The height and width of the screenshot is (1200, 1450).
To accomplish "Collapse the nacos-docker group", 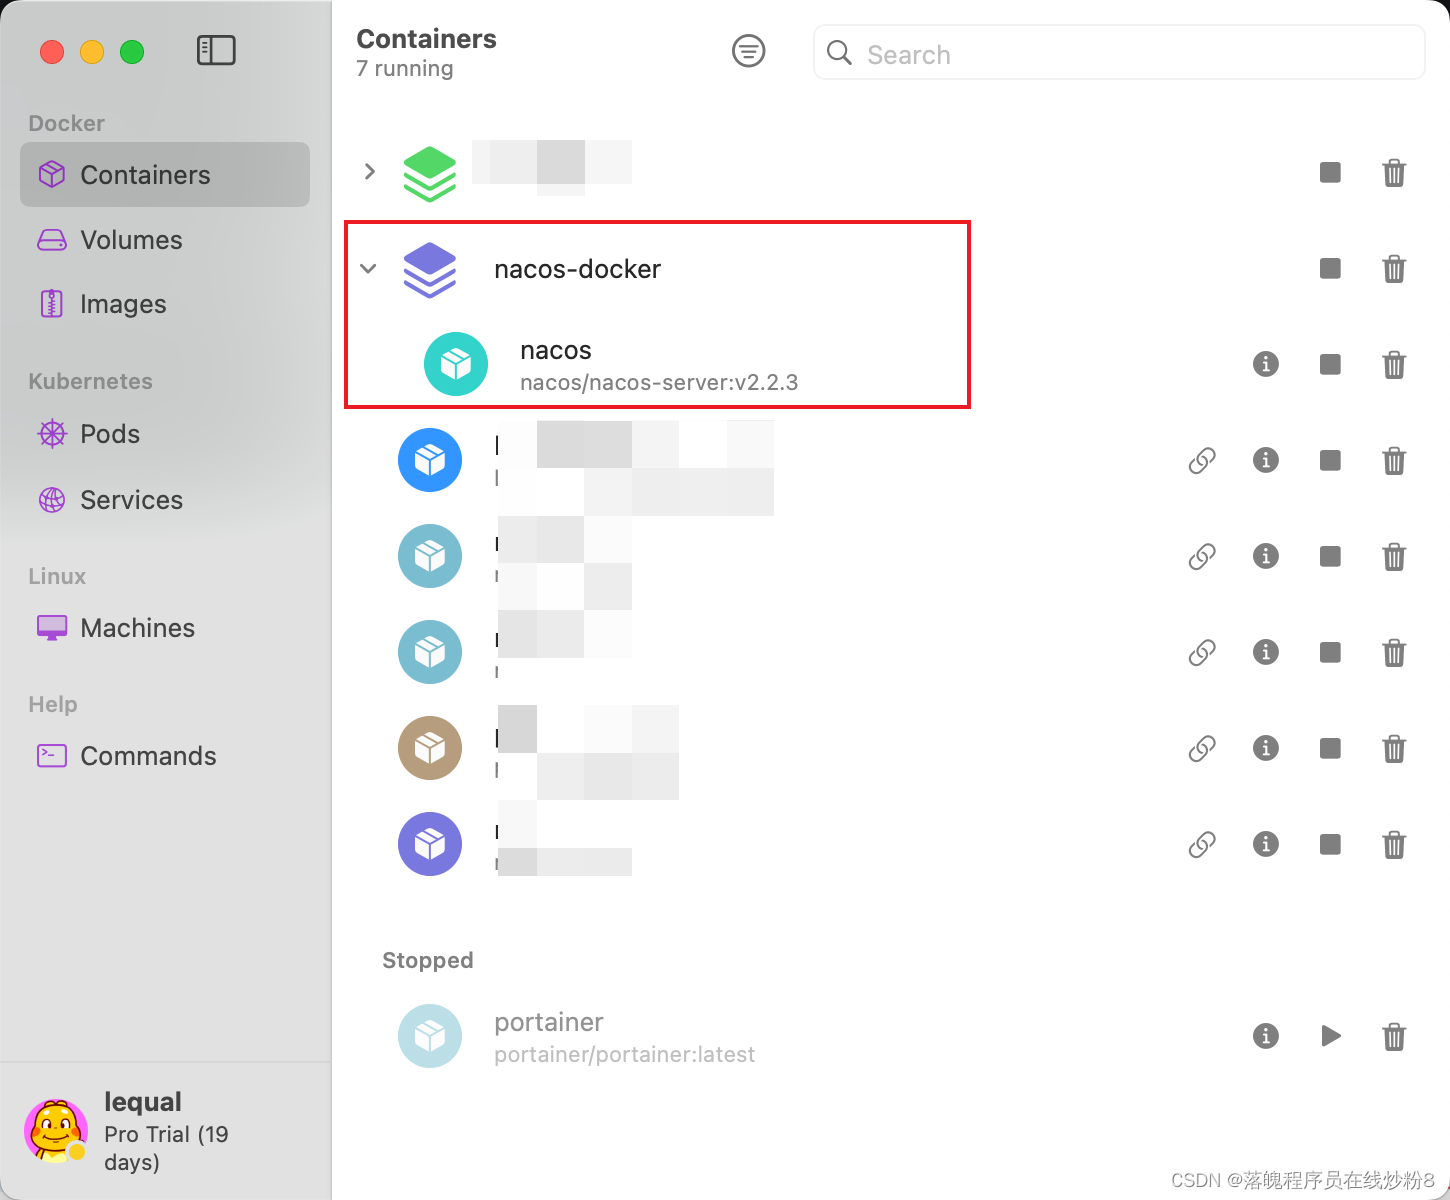I will 369,268.
